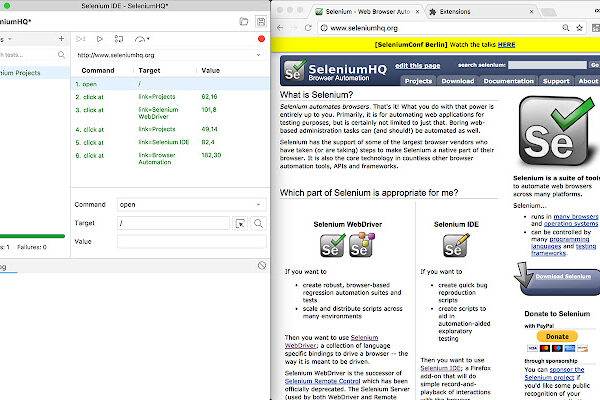Click many browsers link
600x400 pixels.
point(576,217)
